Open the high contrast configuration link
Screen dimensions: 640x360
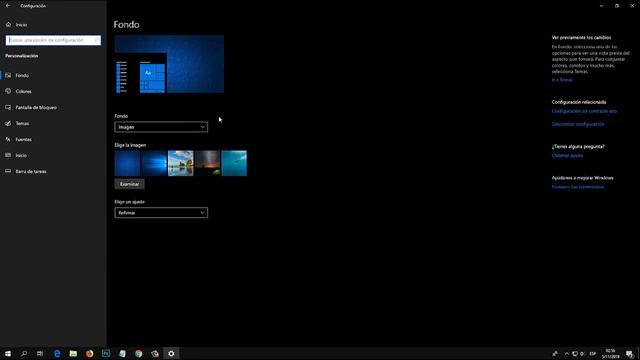(584, 111)
